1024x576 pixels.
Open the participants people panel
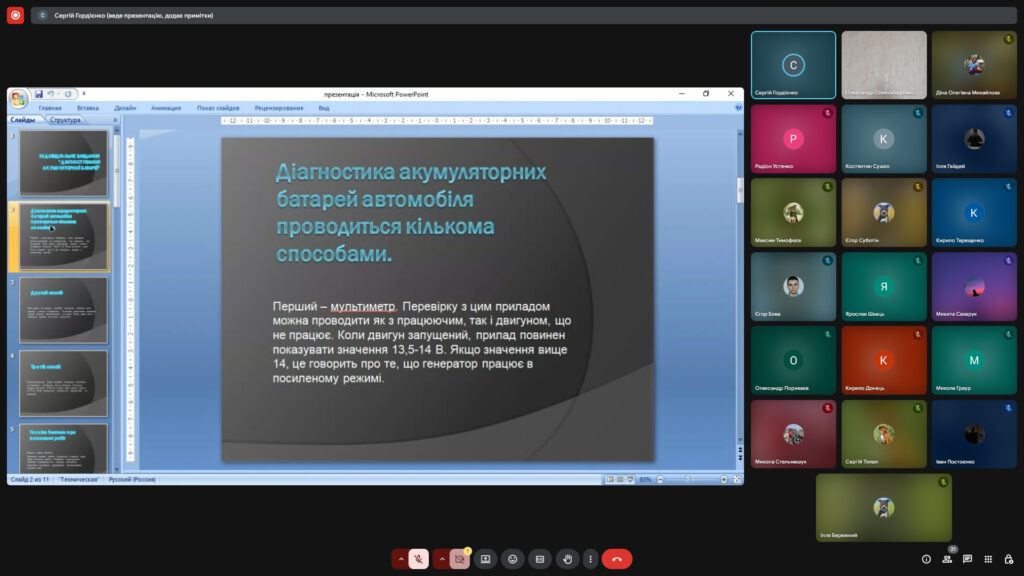947,559
